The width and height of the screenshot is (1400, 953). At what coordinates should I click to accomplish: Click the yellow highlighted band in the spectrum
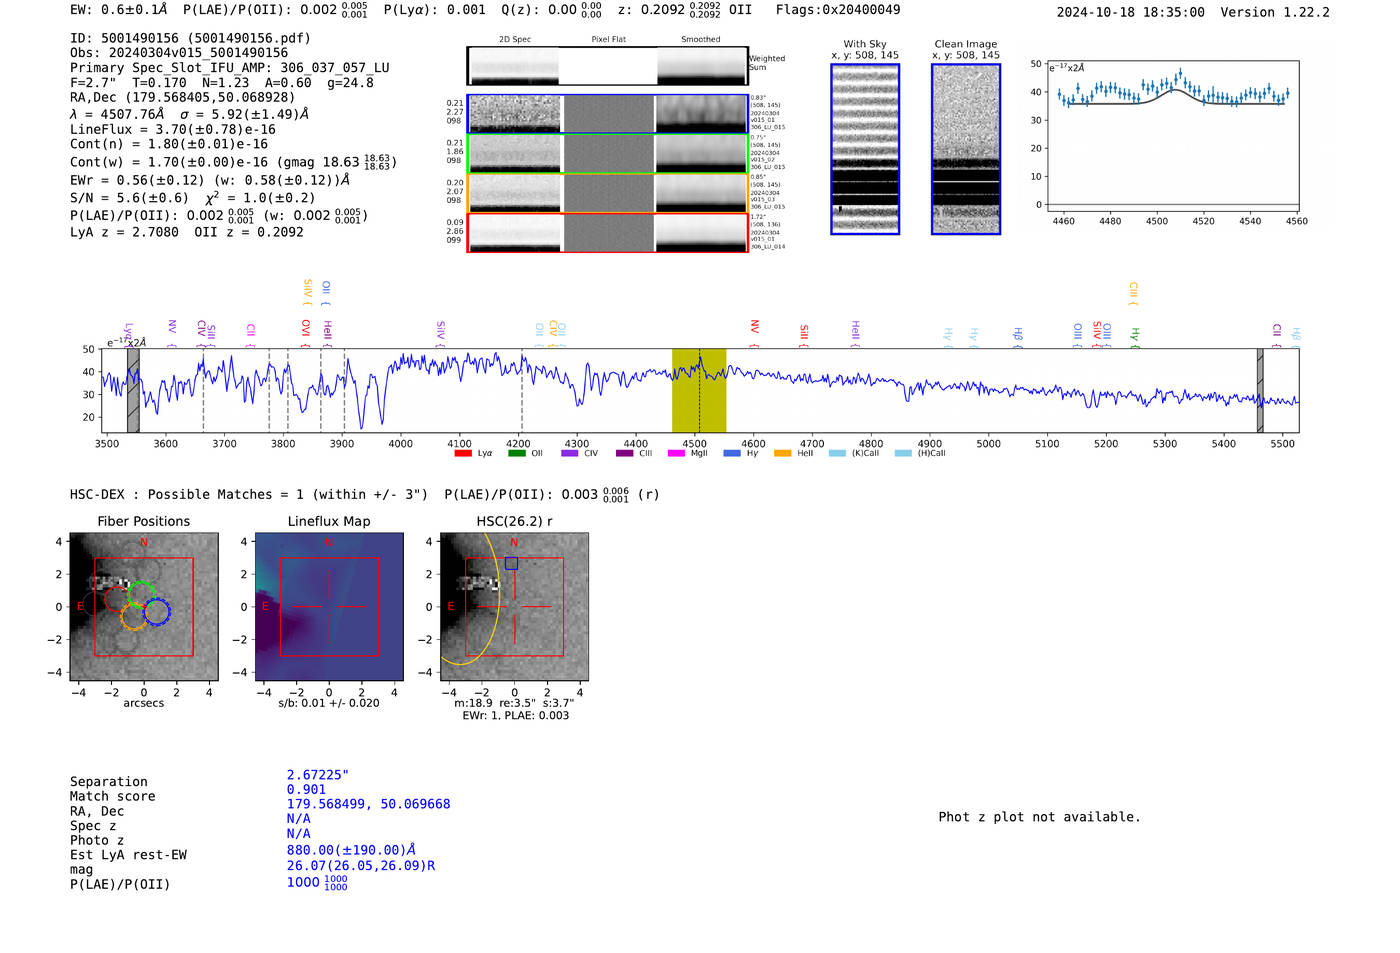click(x=699, y=391)
